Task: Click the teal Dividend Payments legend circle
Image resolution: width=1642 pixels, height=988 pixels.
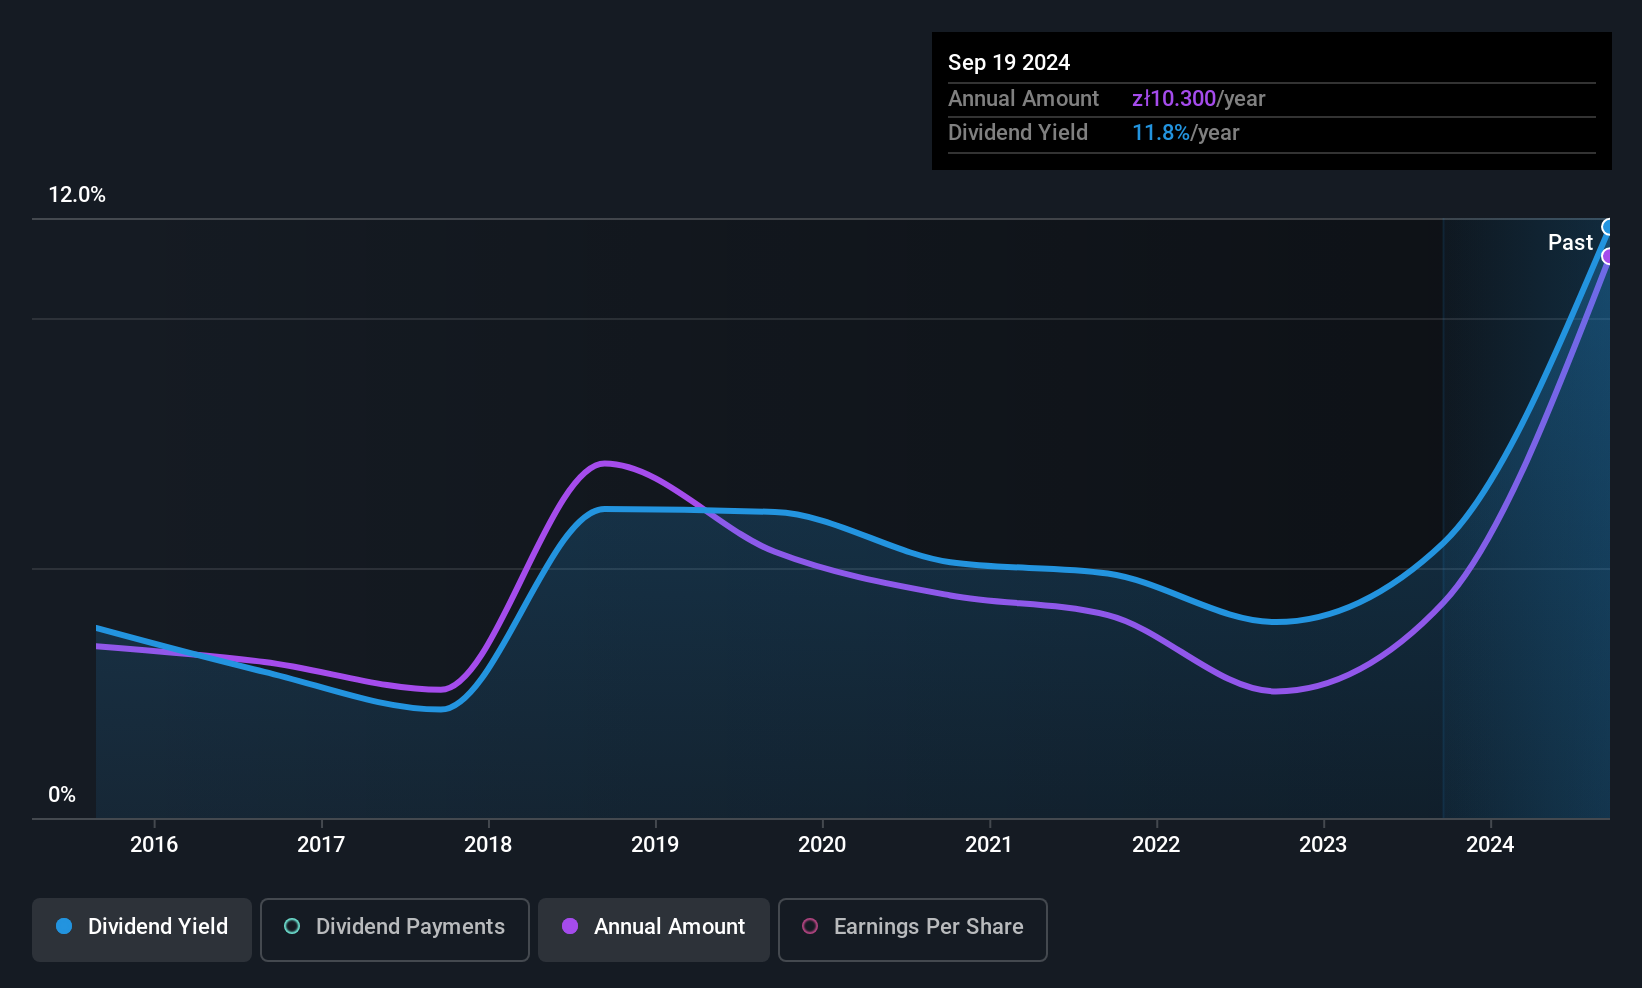Action: pyautogui.click(x=292, y=926)
